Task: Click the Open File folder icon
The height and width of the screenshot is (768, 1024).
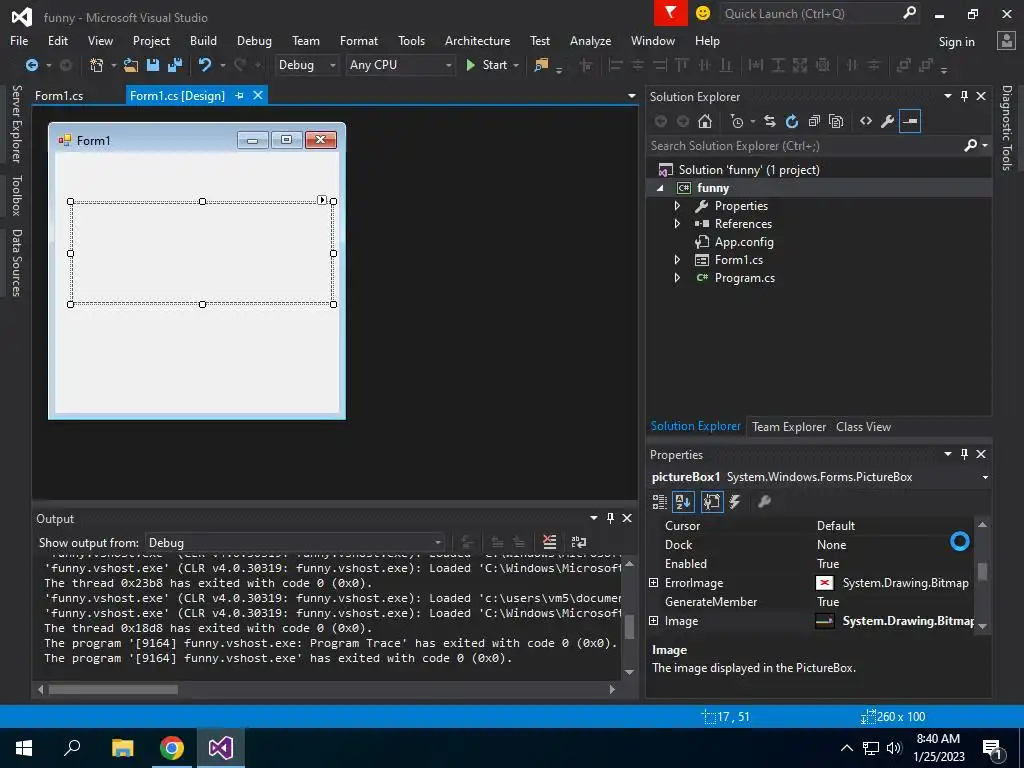Action: [131, 65]
